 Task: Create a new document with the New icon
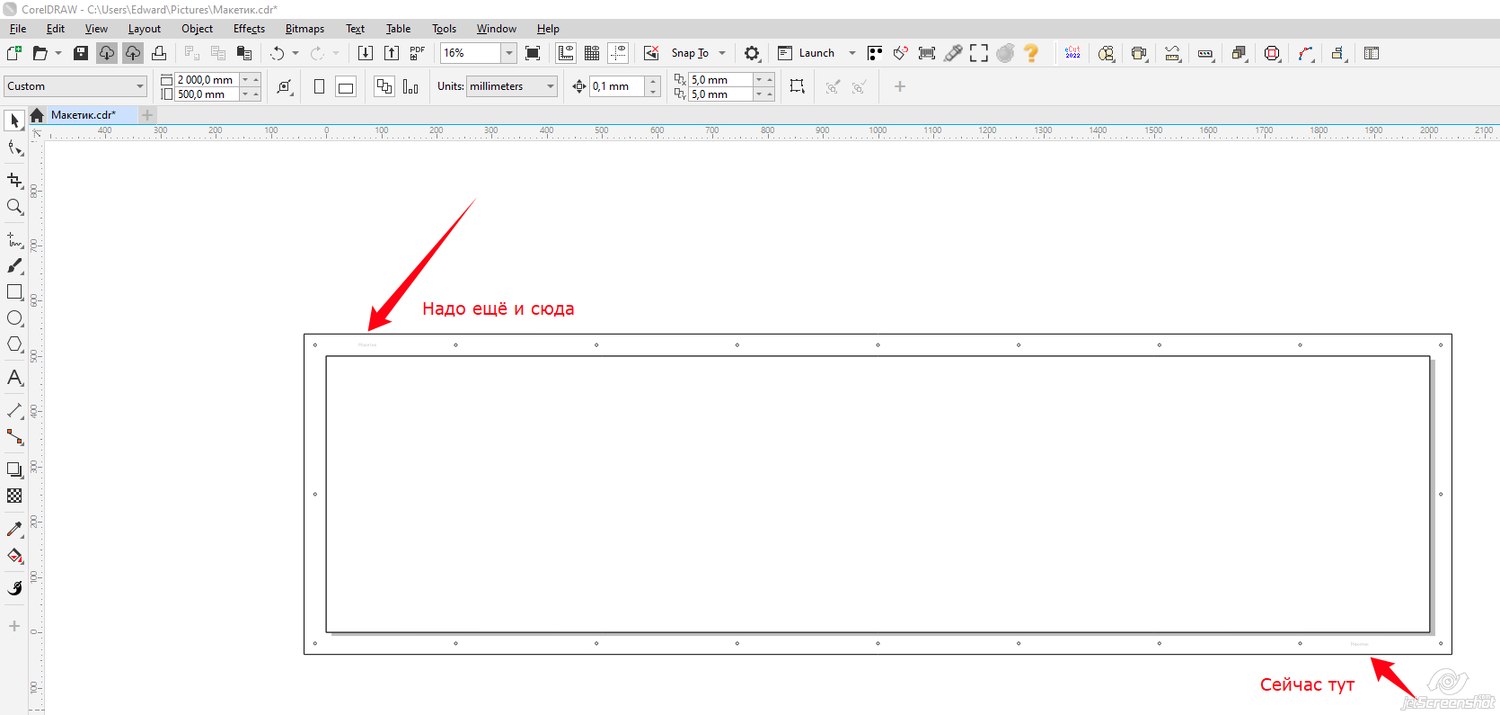pyautogui.click(x=14, y=53)
